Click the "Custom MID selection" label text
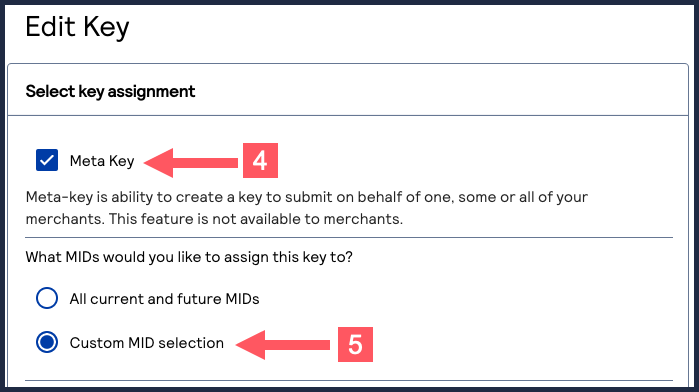Screen dimensions: 699x392 147,343
